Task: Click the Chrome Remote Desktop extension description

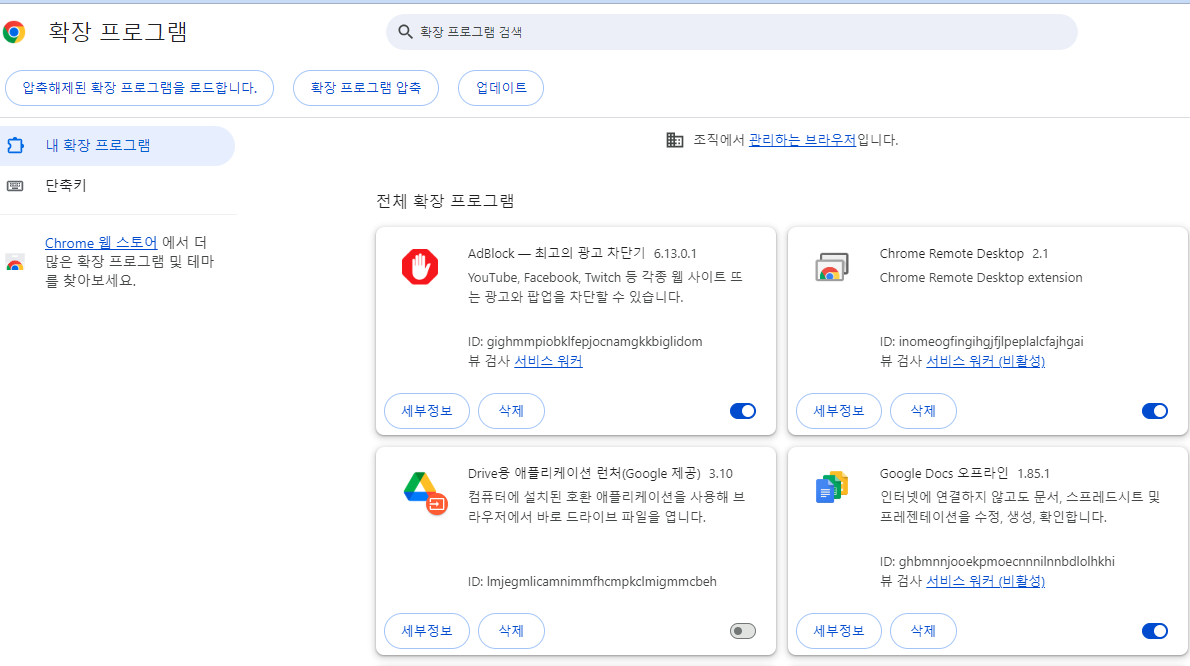Action: pos(981,278)
